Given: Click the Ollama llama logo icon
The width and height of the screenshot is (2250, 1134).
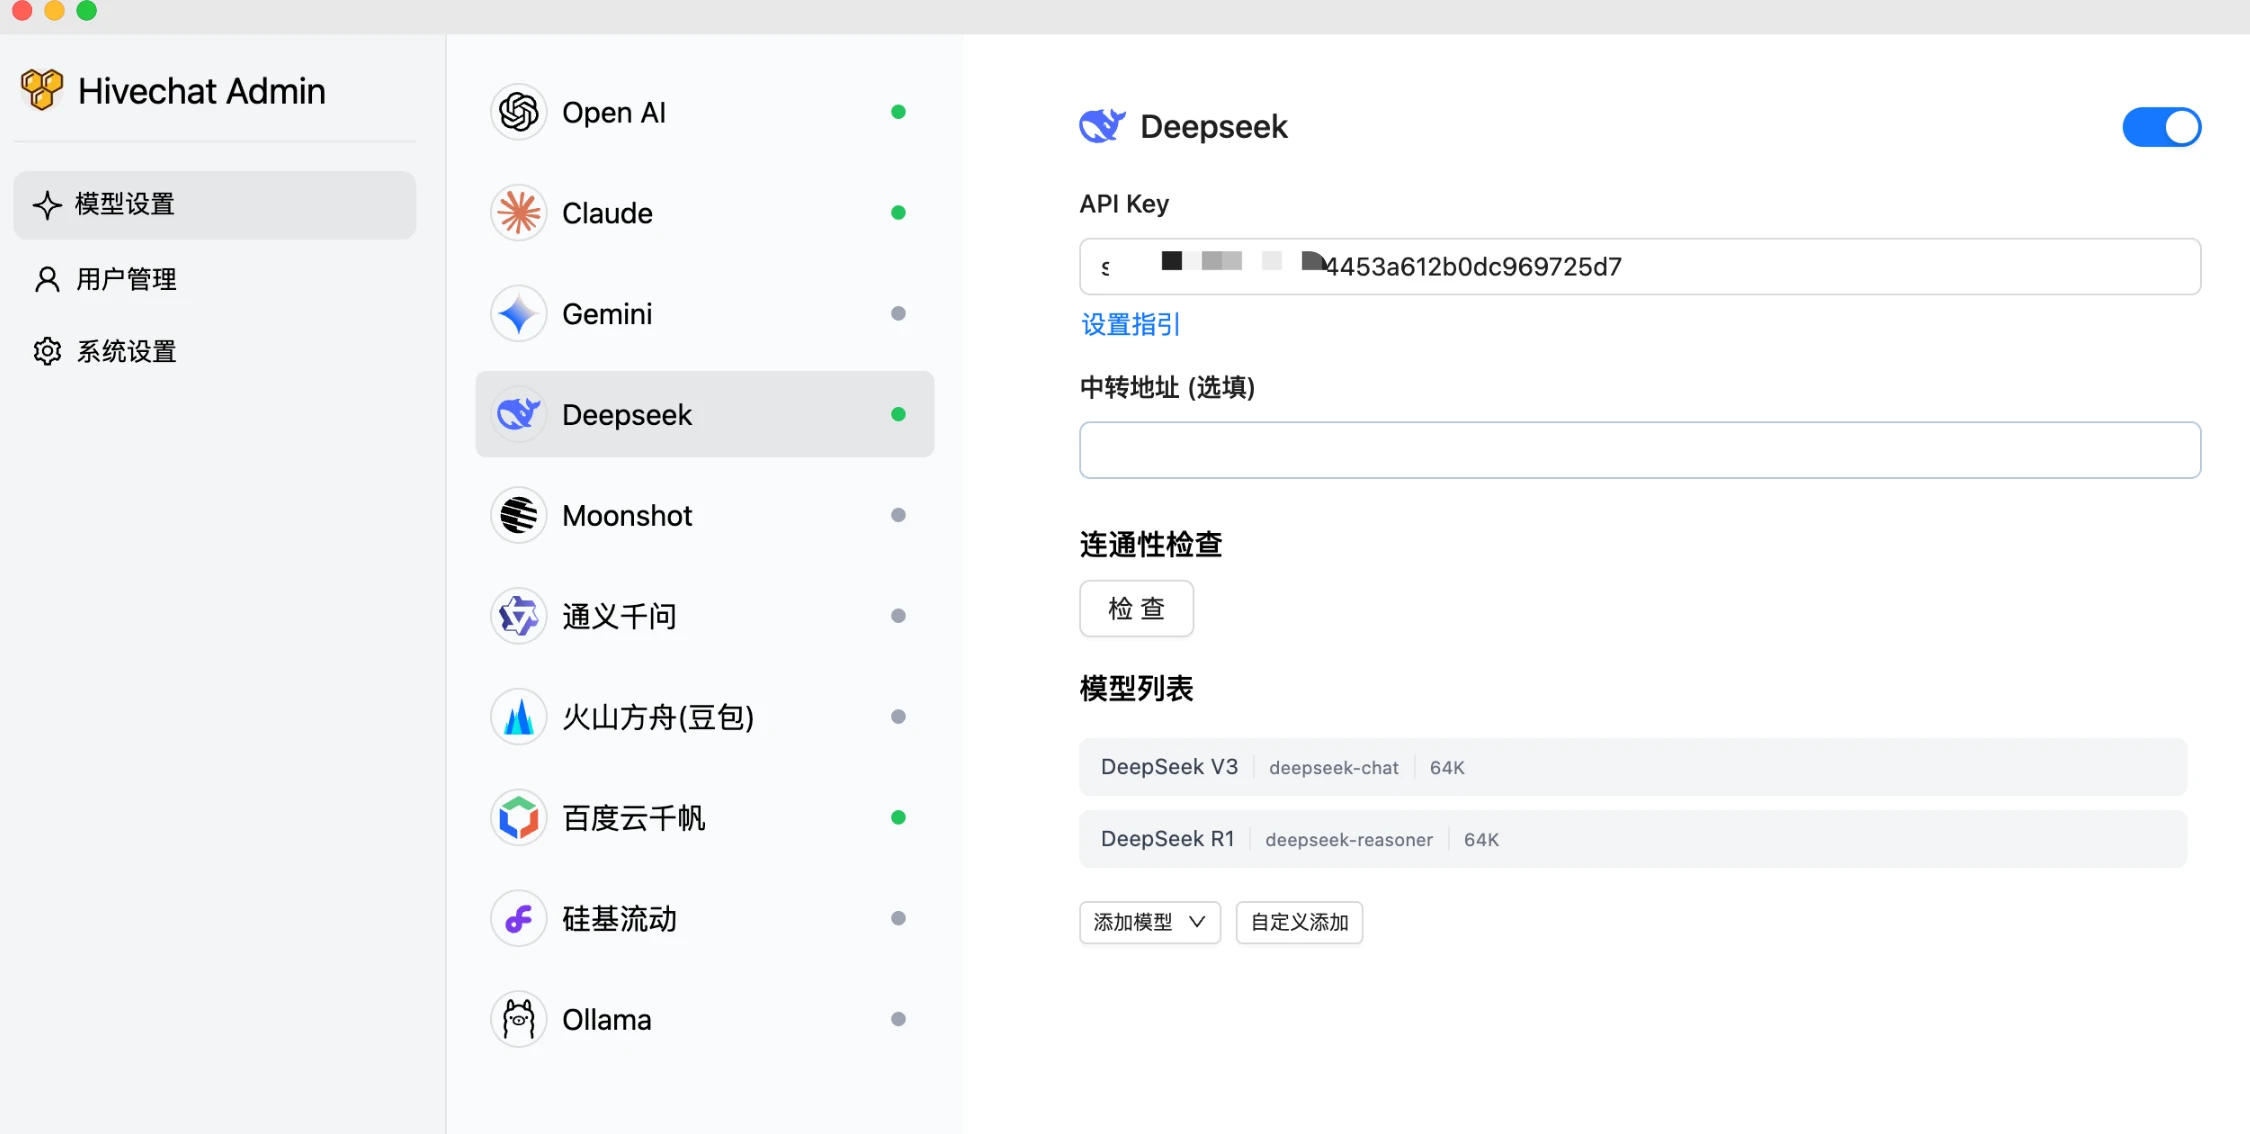Looking at the screenshot, I should tap(518, 1019).
